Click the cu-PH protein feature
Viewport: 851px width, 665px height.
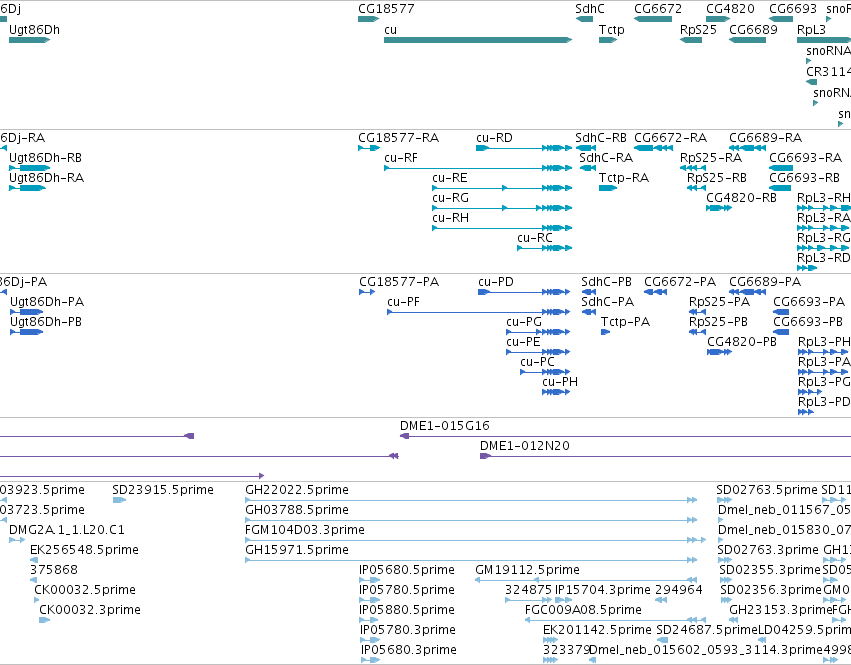click(x=556, y=392)
